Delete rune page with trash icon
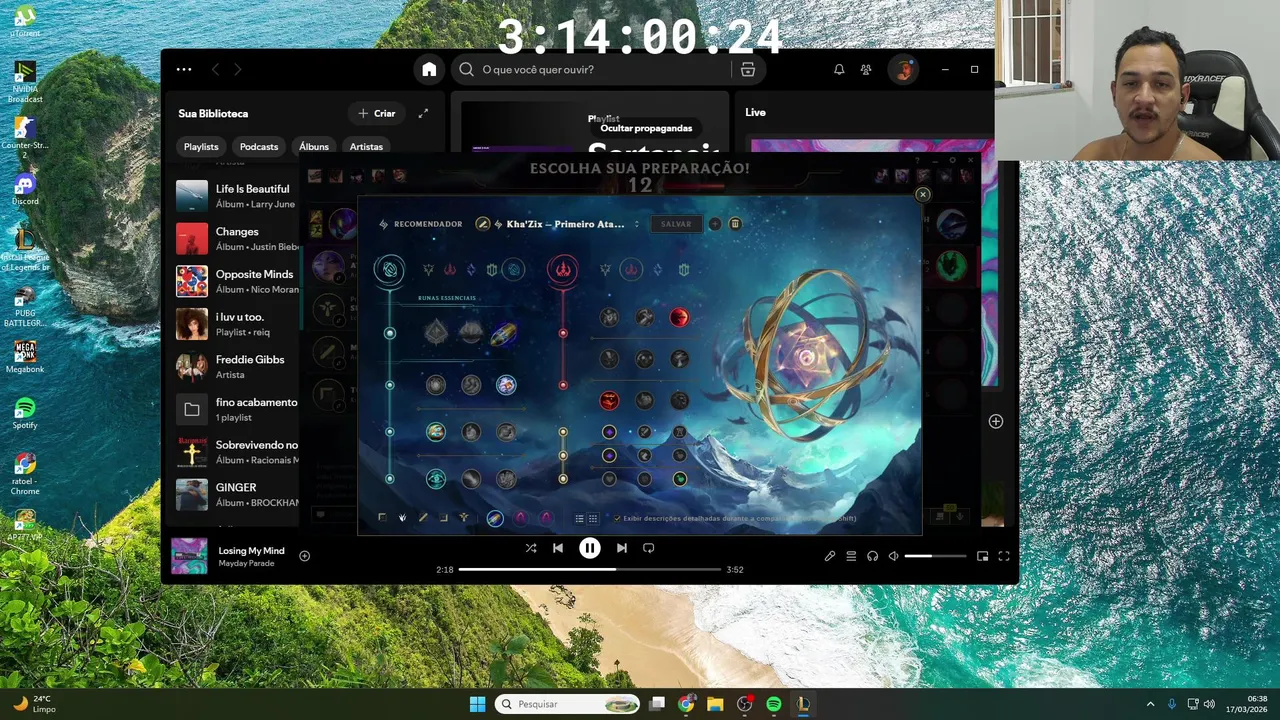 pyautogui.click(x=735, y=224)
